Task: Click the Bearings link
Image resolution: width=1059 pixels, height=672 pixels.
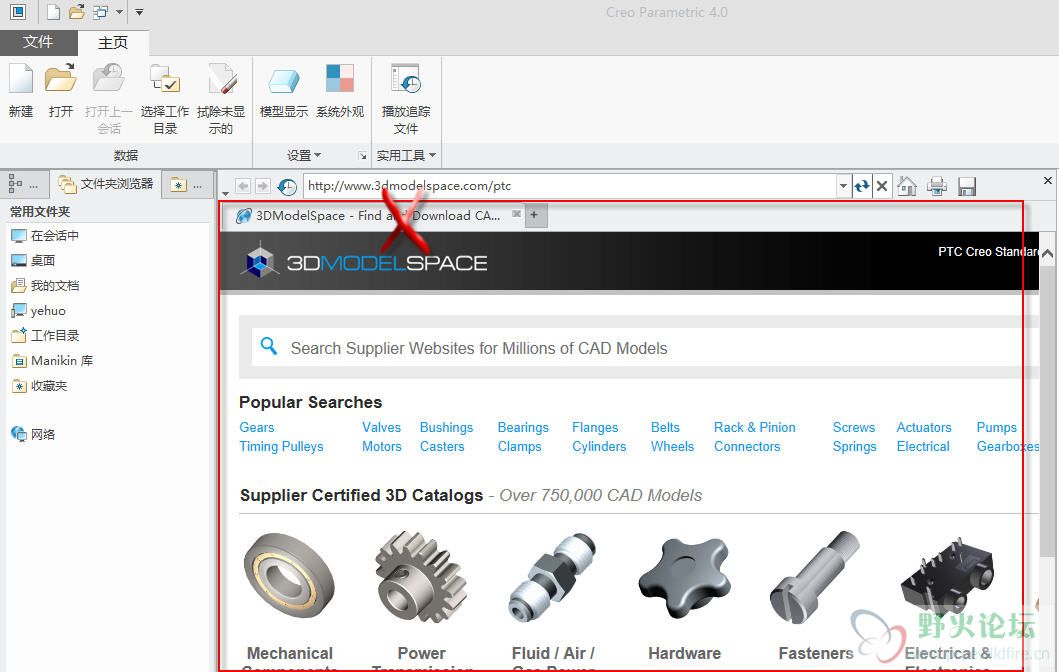Action: click(523, 427)
